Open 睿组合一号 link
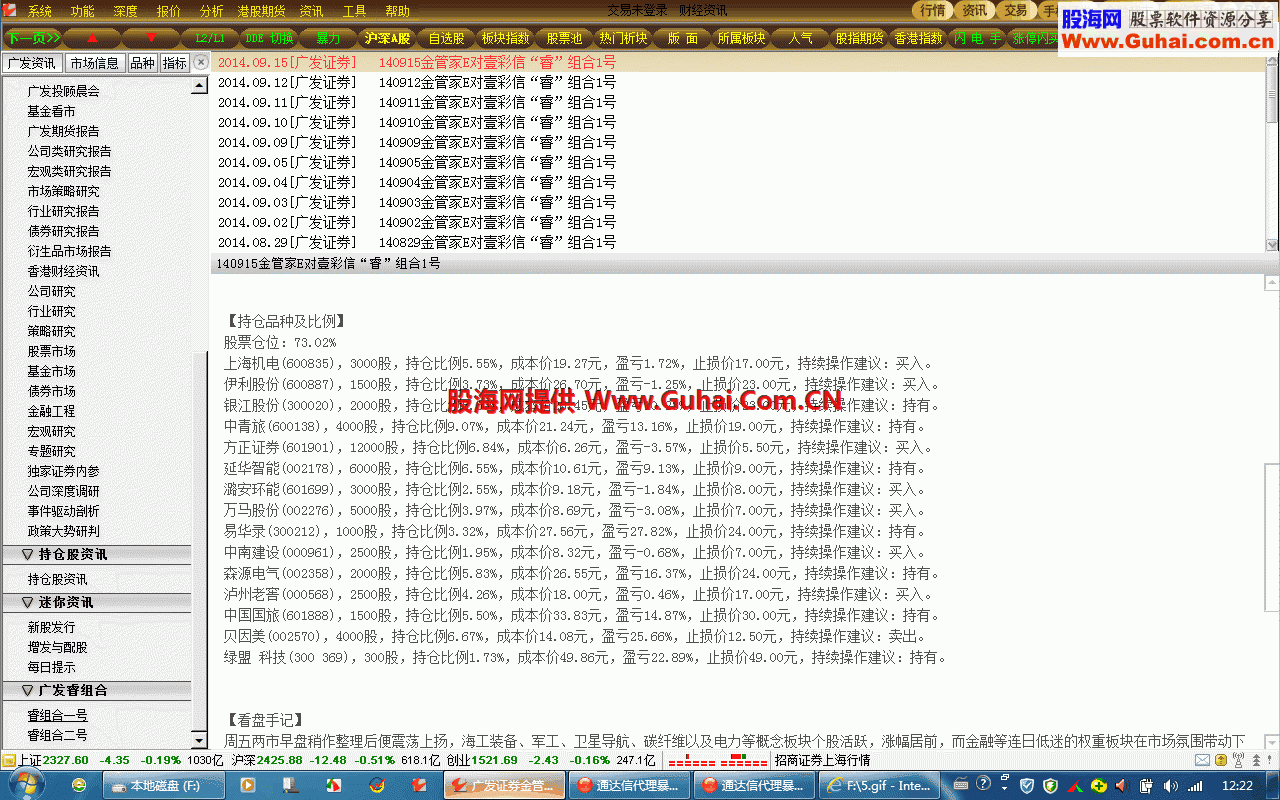The width and height of the screenshot is (1280, 800). 57,715
